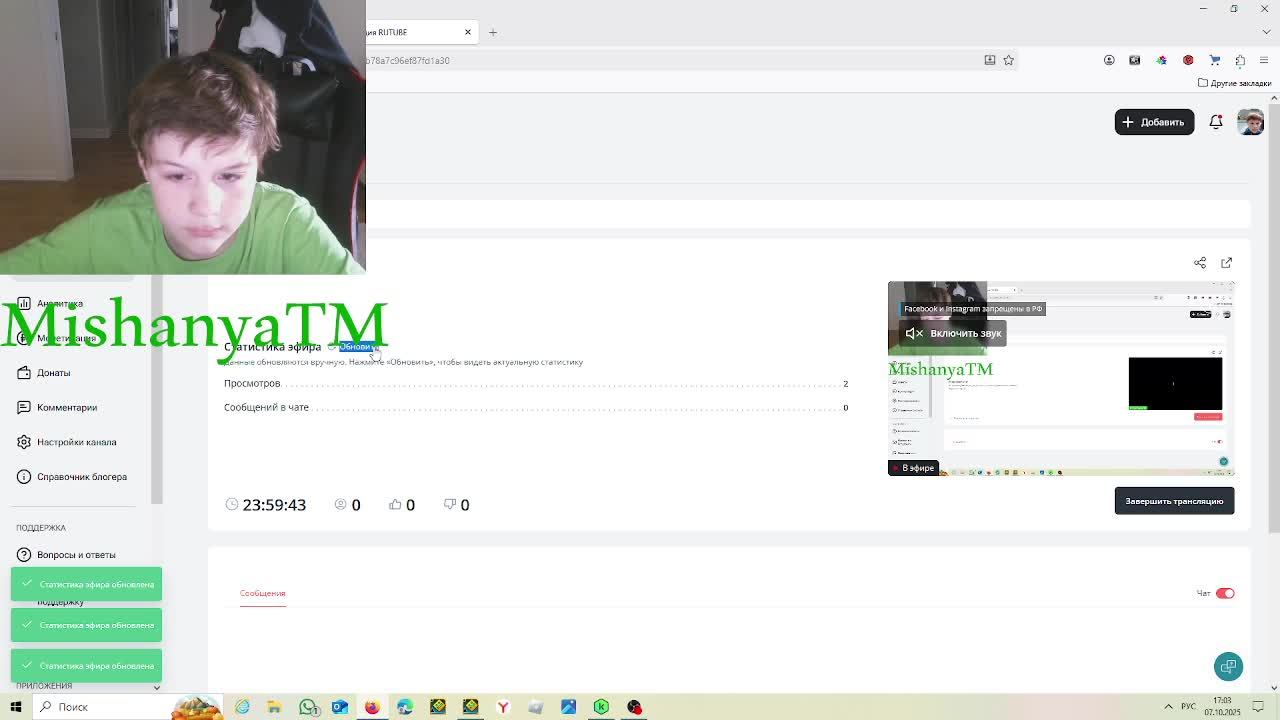This screenshot has height=720, width=1280.
Task: Click the red round extension icon
Action: tap(1188, 60)
